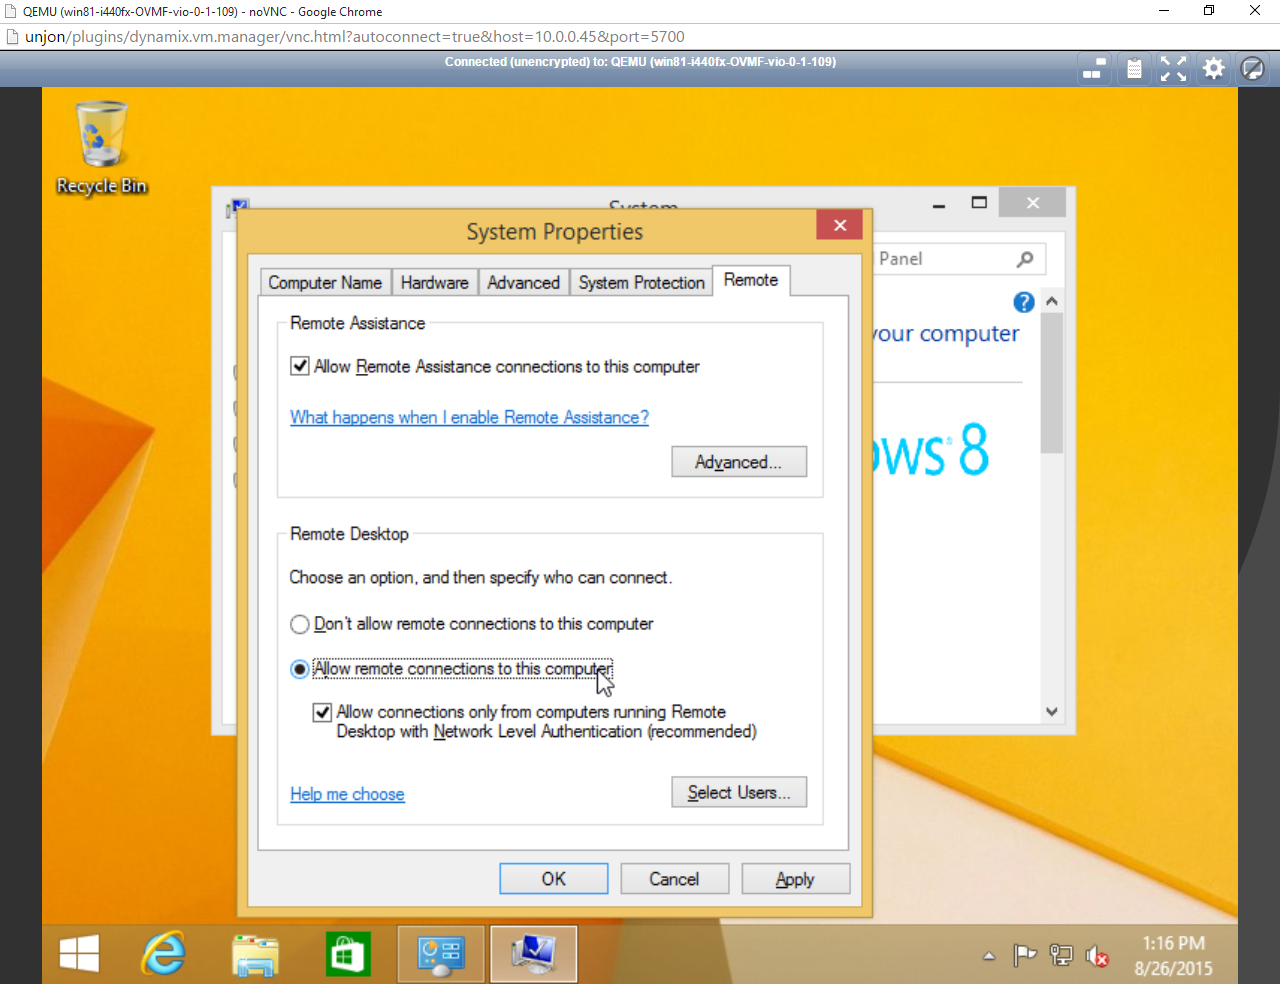Open the noVNC extra keys (Ctrl-Alt-Del) icon
Viewport: 1280px width, 984px height.
click(x=1094, y=69)
